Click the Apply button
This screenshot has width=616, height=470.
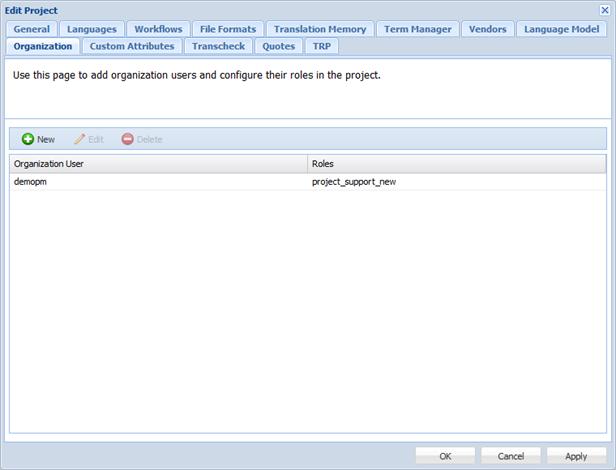(x=576, y=456)
